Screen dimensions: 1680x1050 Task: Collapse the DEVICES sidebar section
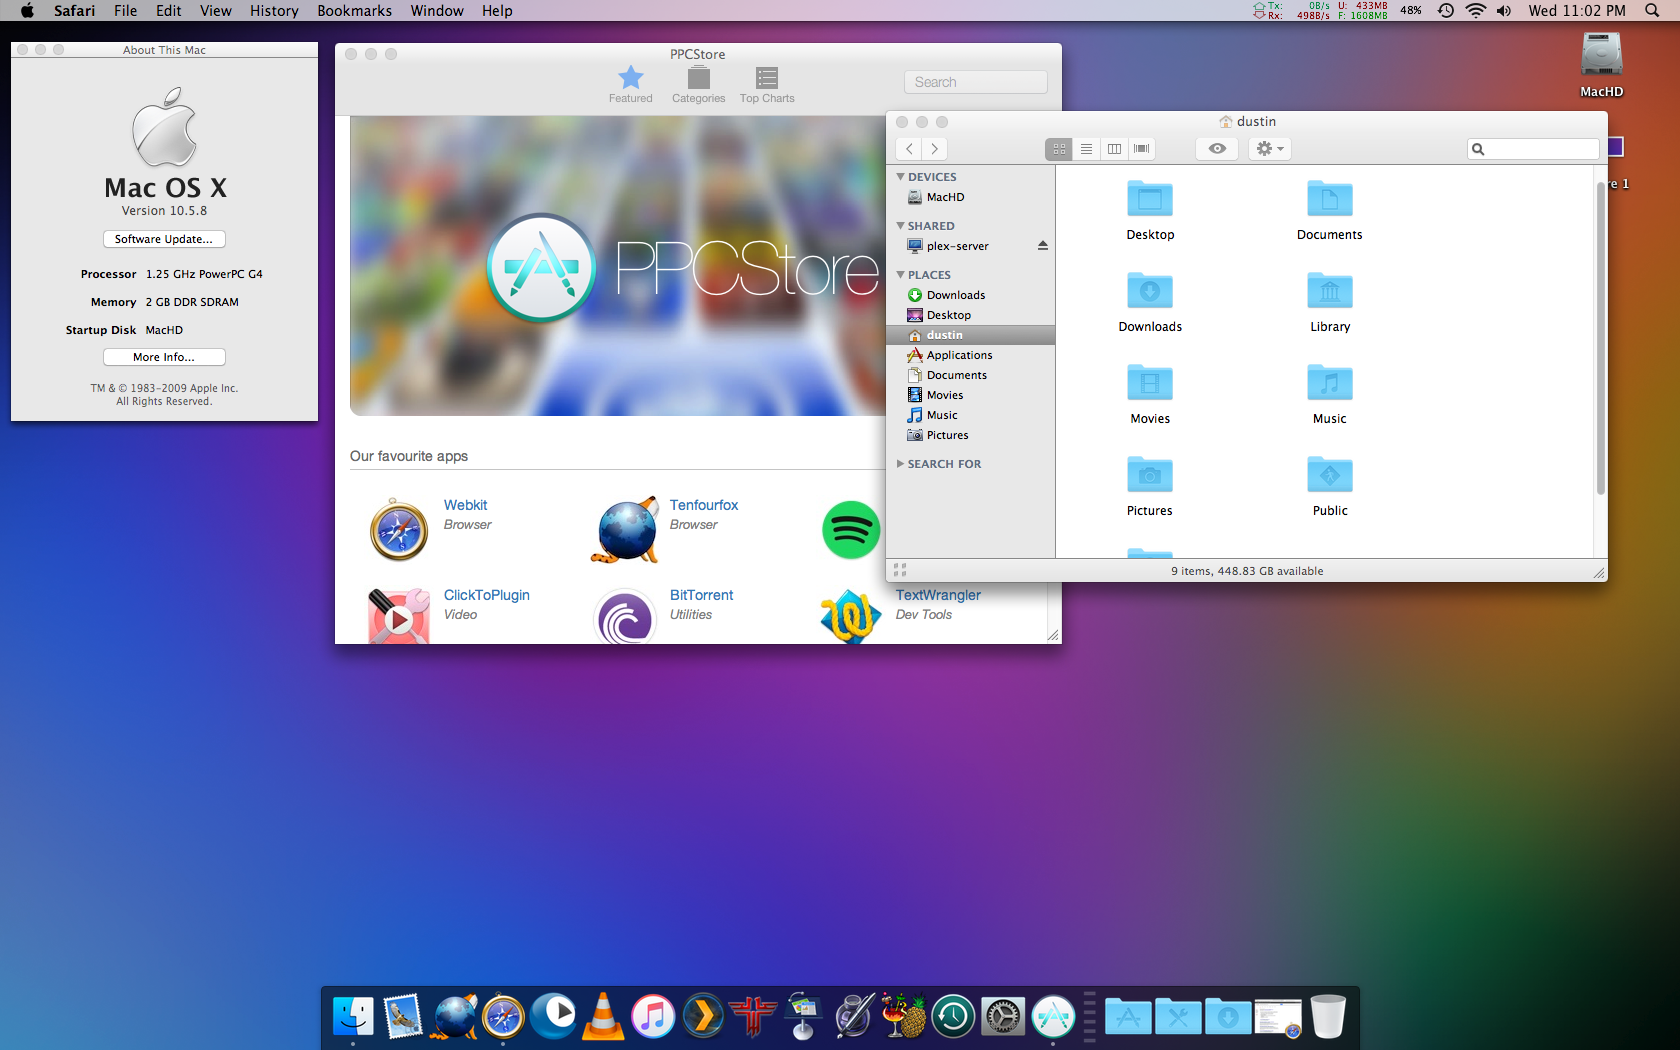click(900, 177)
